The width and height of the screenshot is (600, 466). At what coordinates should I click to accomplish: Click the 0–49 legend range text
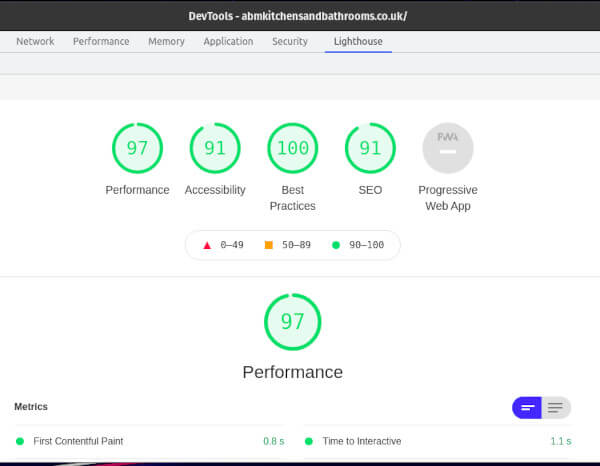[232, 245]
